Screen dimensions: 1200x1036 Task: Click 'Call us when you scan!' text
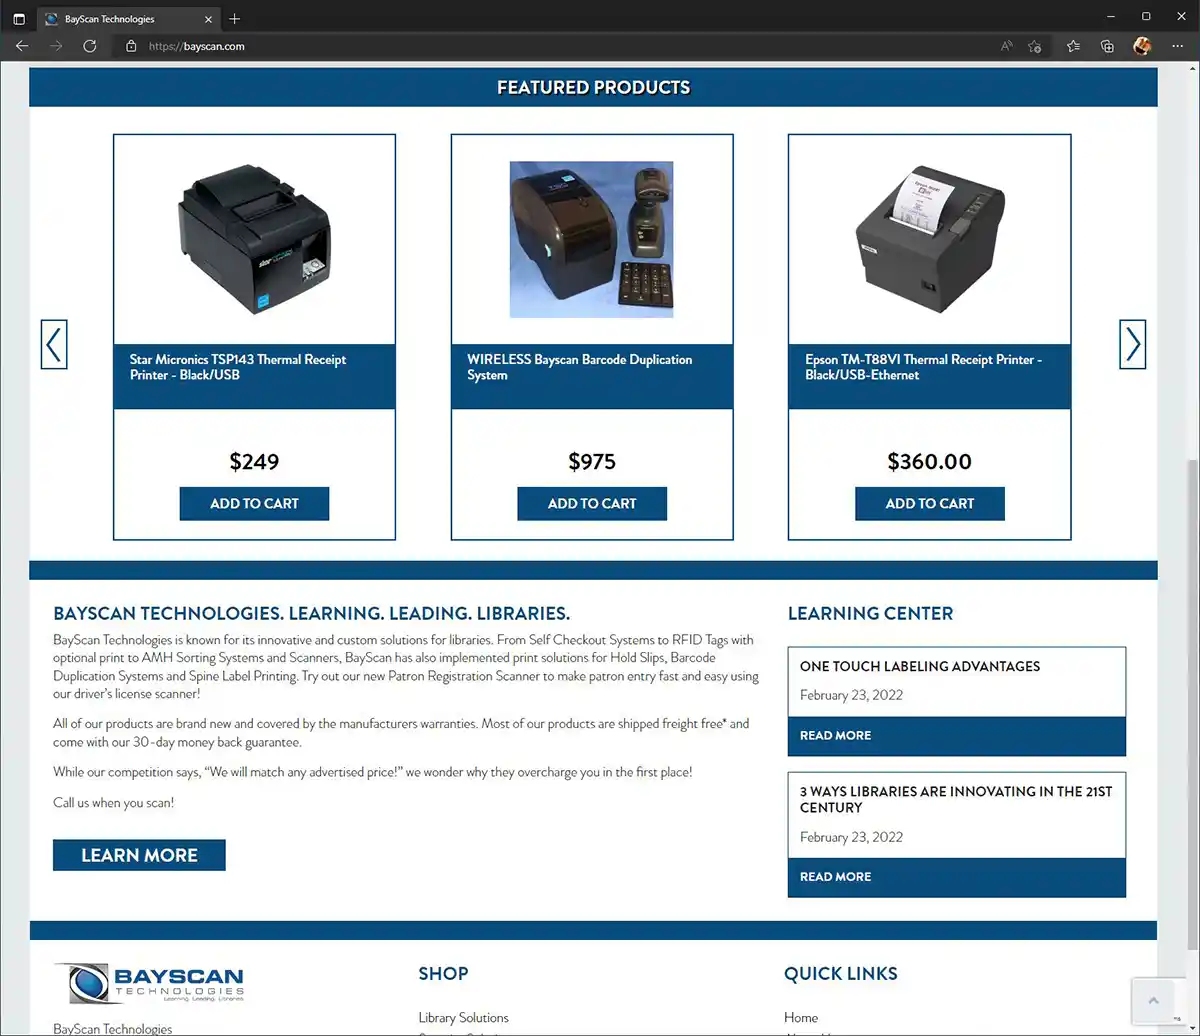click(113, 802)
